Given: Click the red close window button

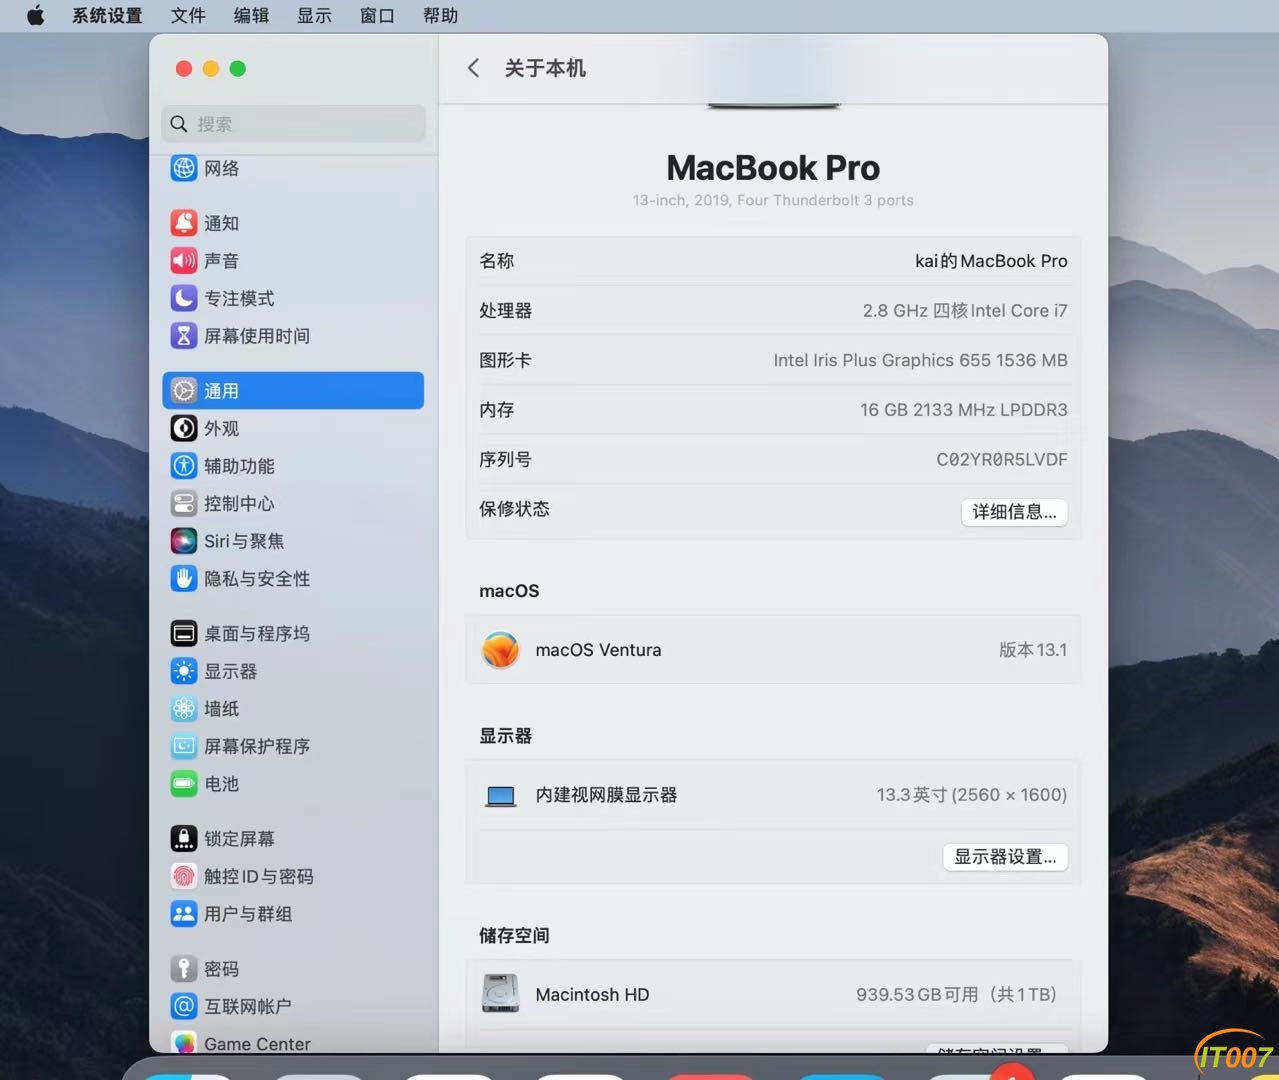Looking at the screenshot, I should (x=184, y=68).
